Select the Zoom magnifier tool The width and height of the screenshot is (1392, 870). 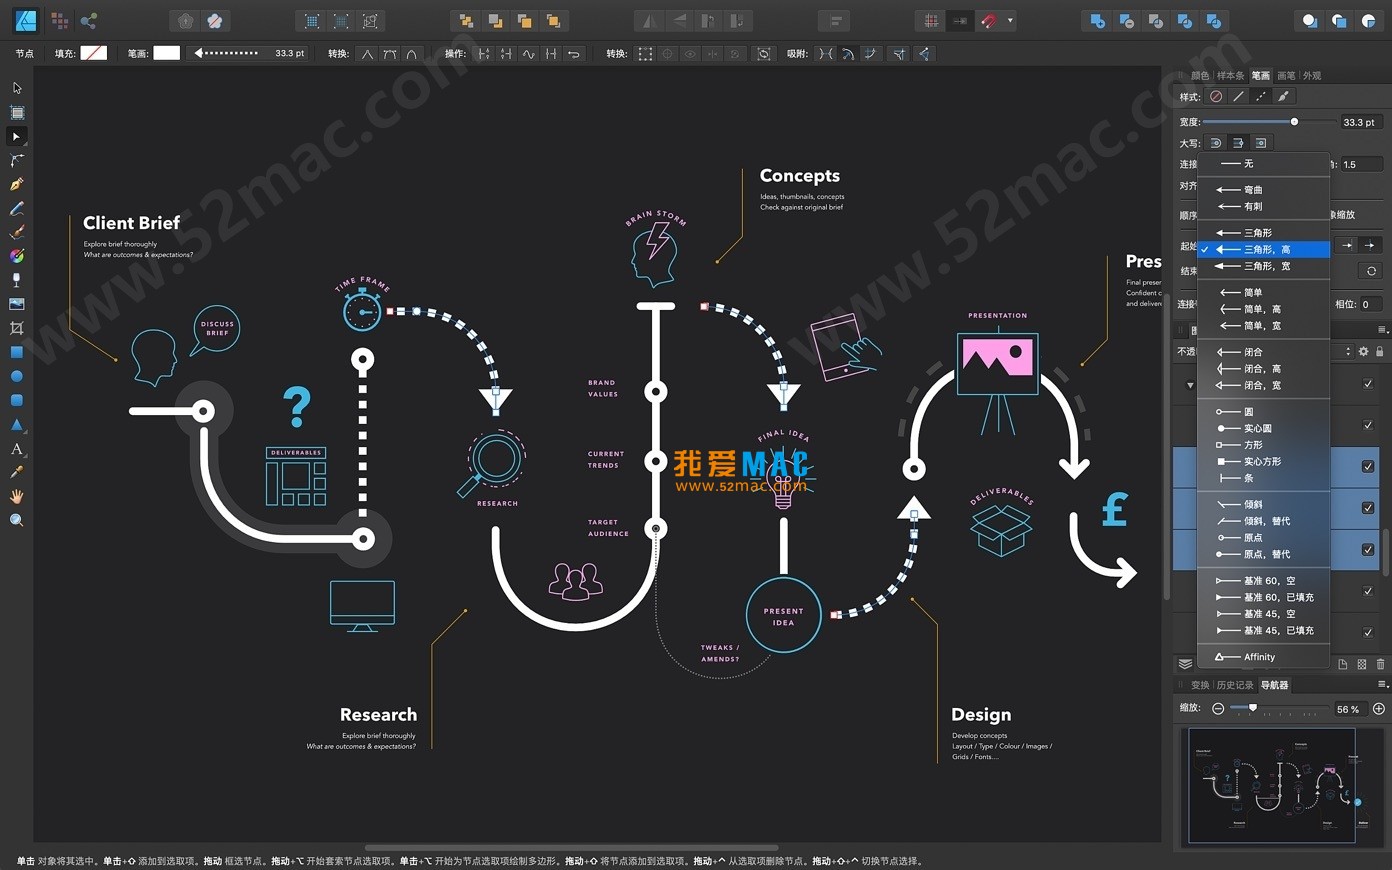point(17,520)
